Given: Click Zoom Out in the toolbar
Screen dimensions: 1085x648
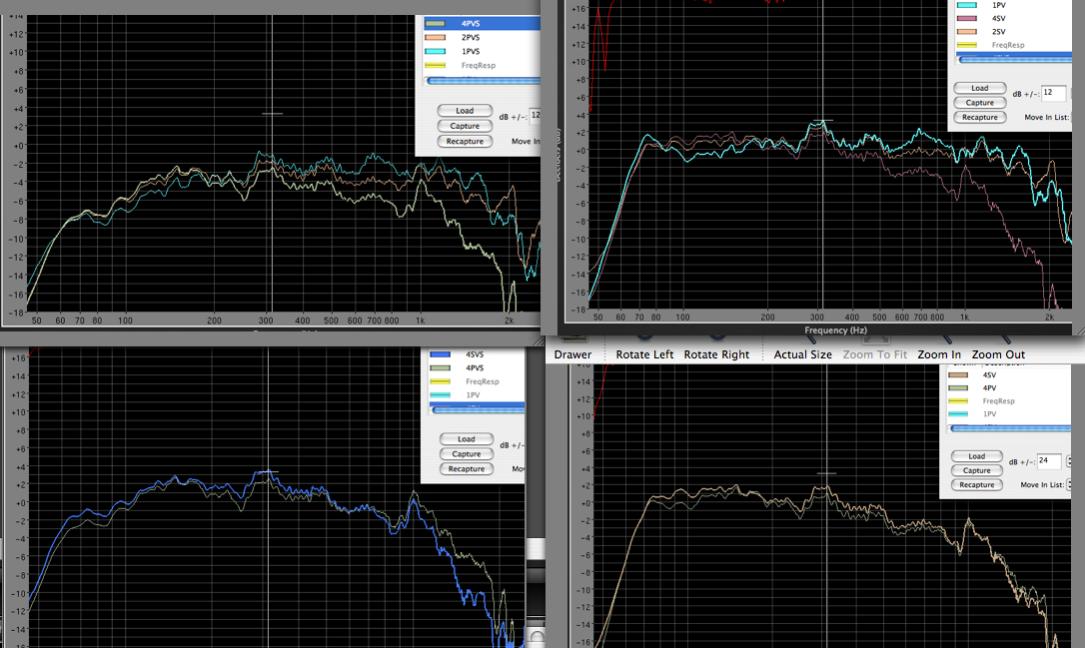Looking at the screenshot, I should click(x=999, y=354).
